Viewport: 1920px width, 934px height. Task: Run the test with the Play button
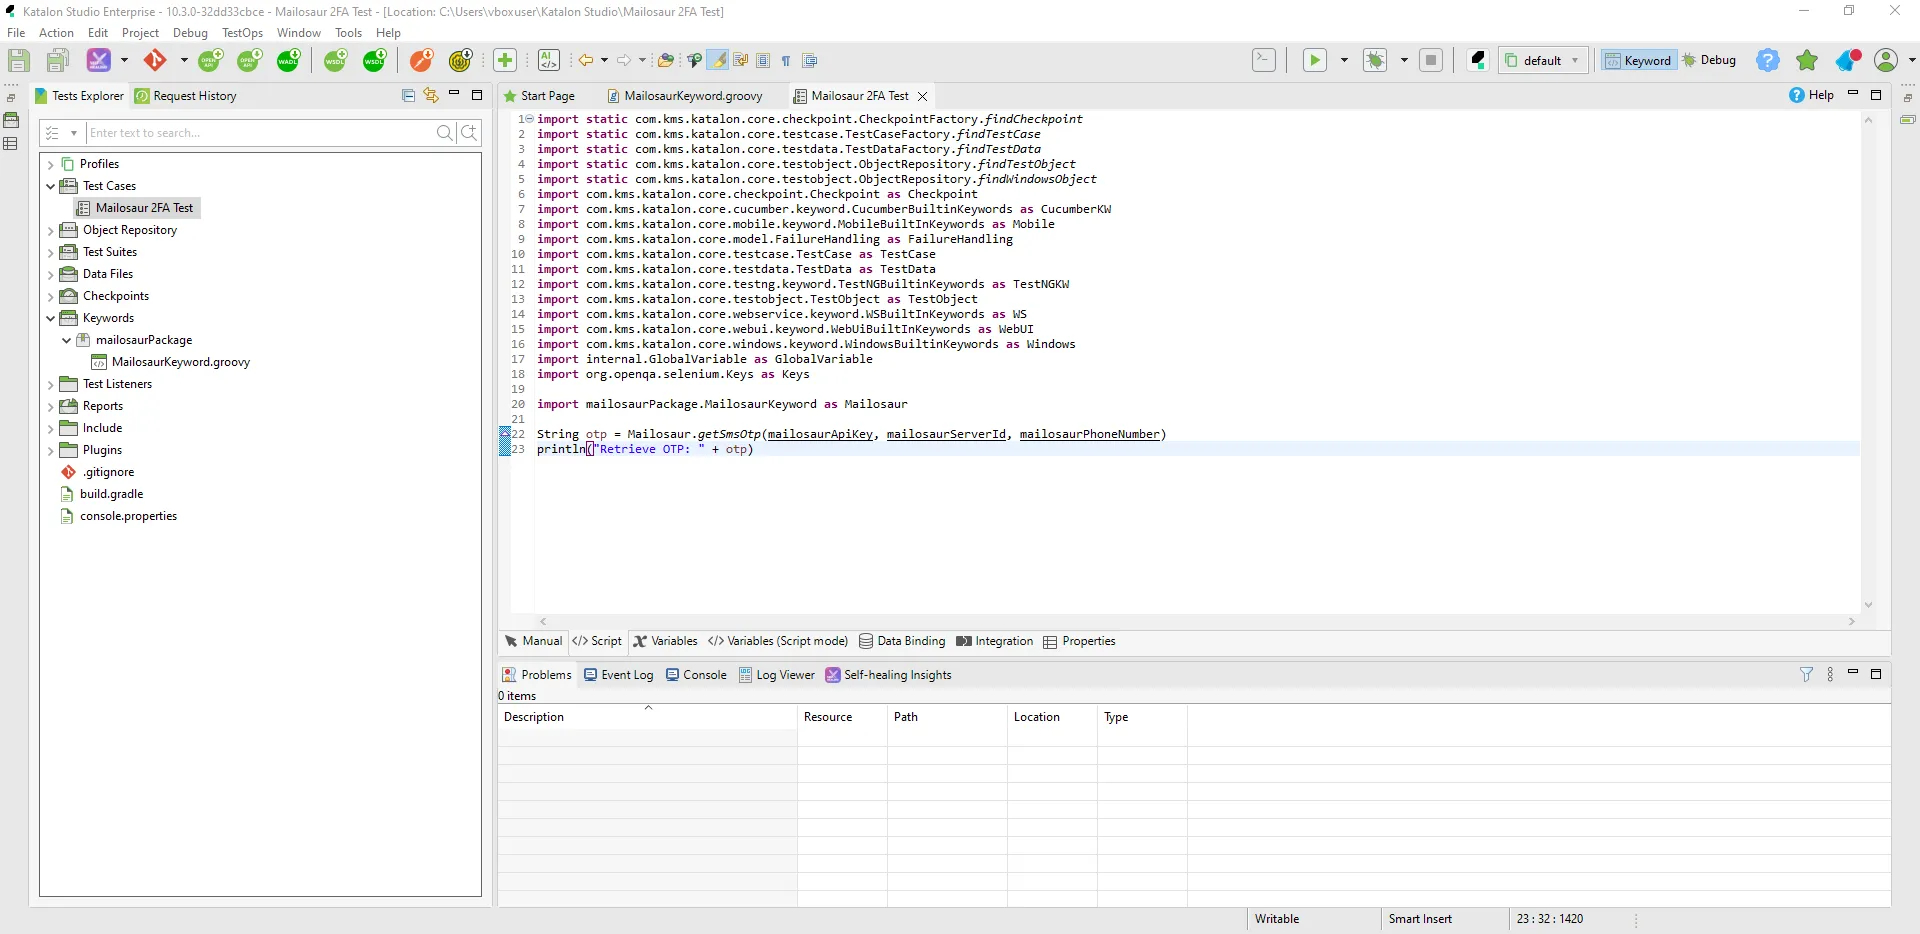coord(1315,60)
